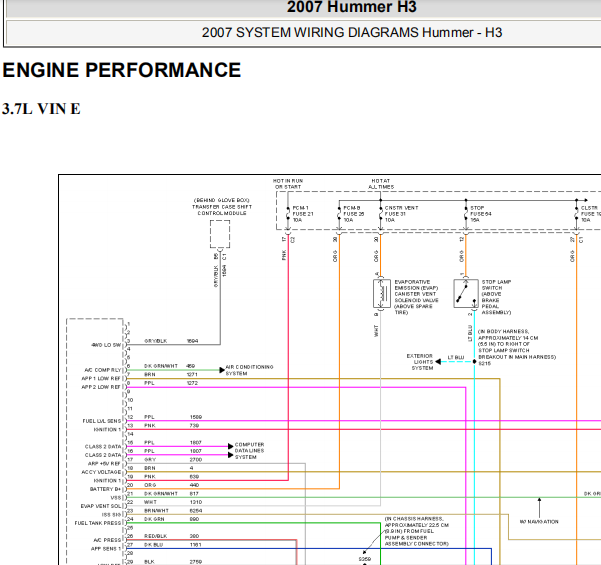The image size is (601, 565).
Task: Click the "EXTERIOR LIGHTS SYSTEM" reference
Action: tap(419, 362)
